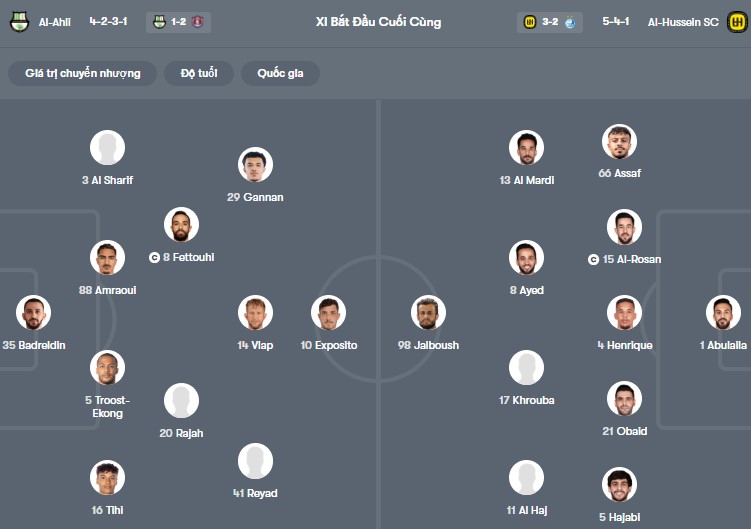Image resolution: width=751 pixels, height=529 pixels.
Task: Toggle the Quốc gia filter
Action: click(x=280, y=73)
